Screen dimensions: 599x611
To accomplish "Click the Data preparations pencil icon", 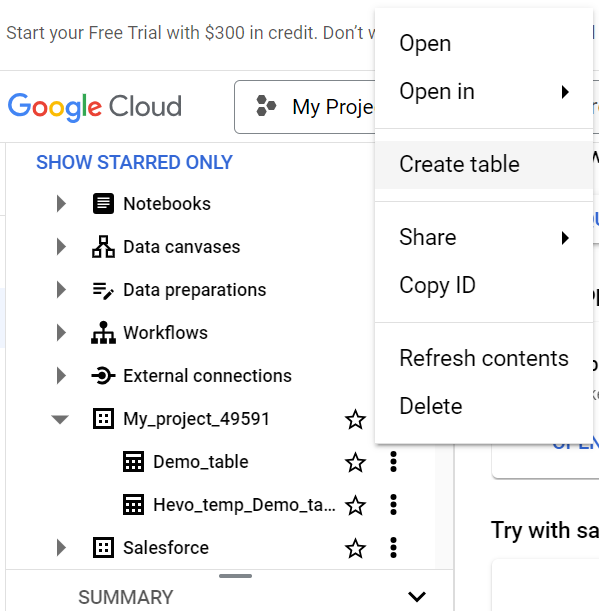I will [103, 290].
